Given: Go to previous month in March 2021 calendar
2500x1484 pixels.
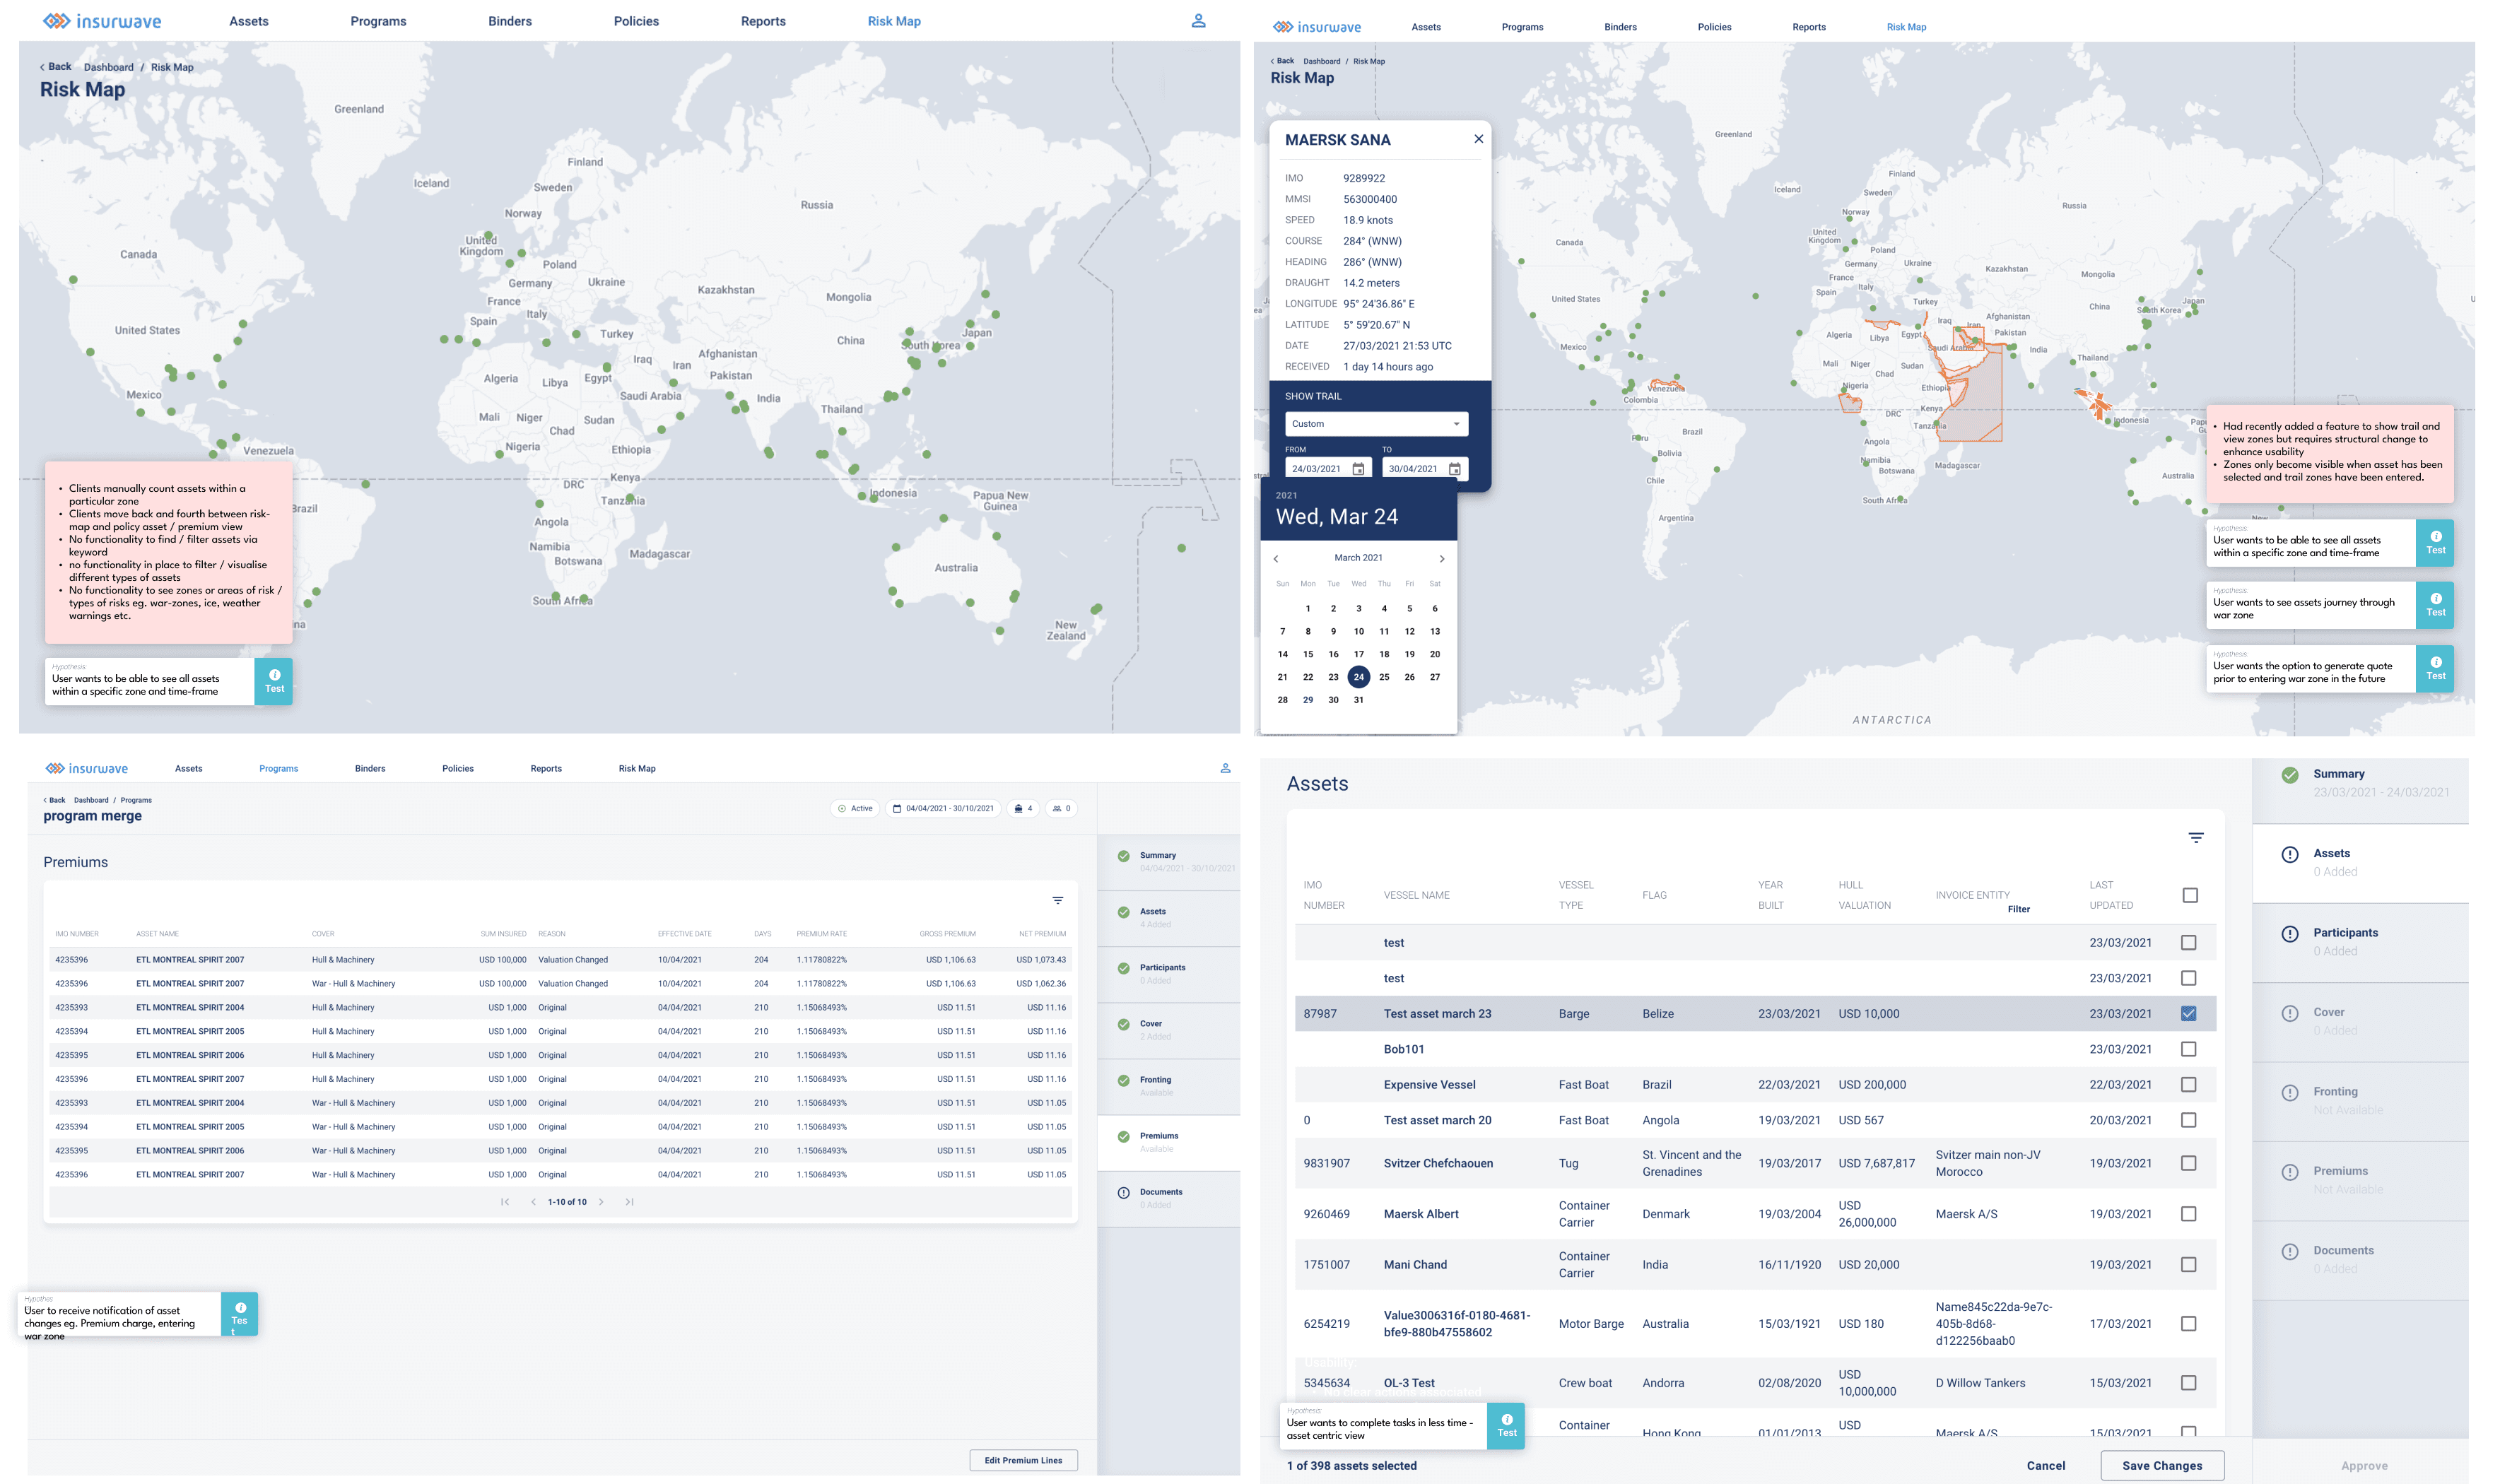Looking at the screenshot, I should 1276,559.
